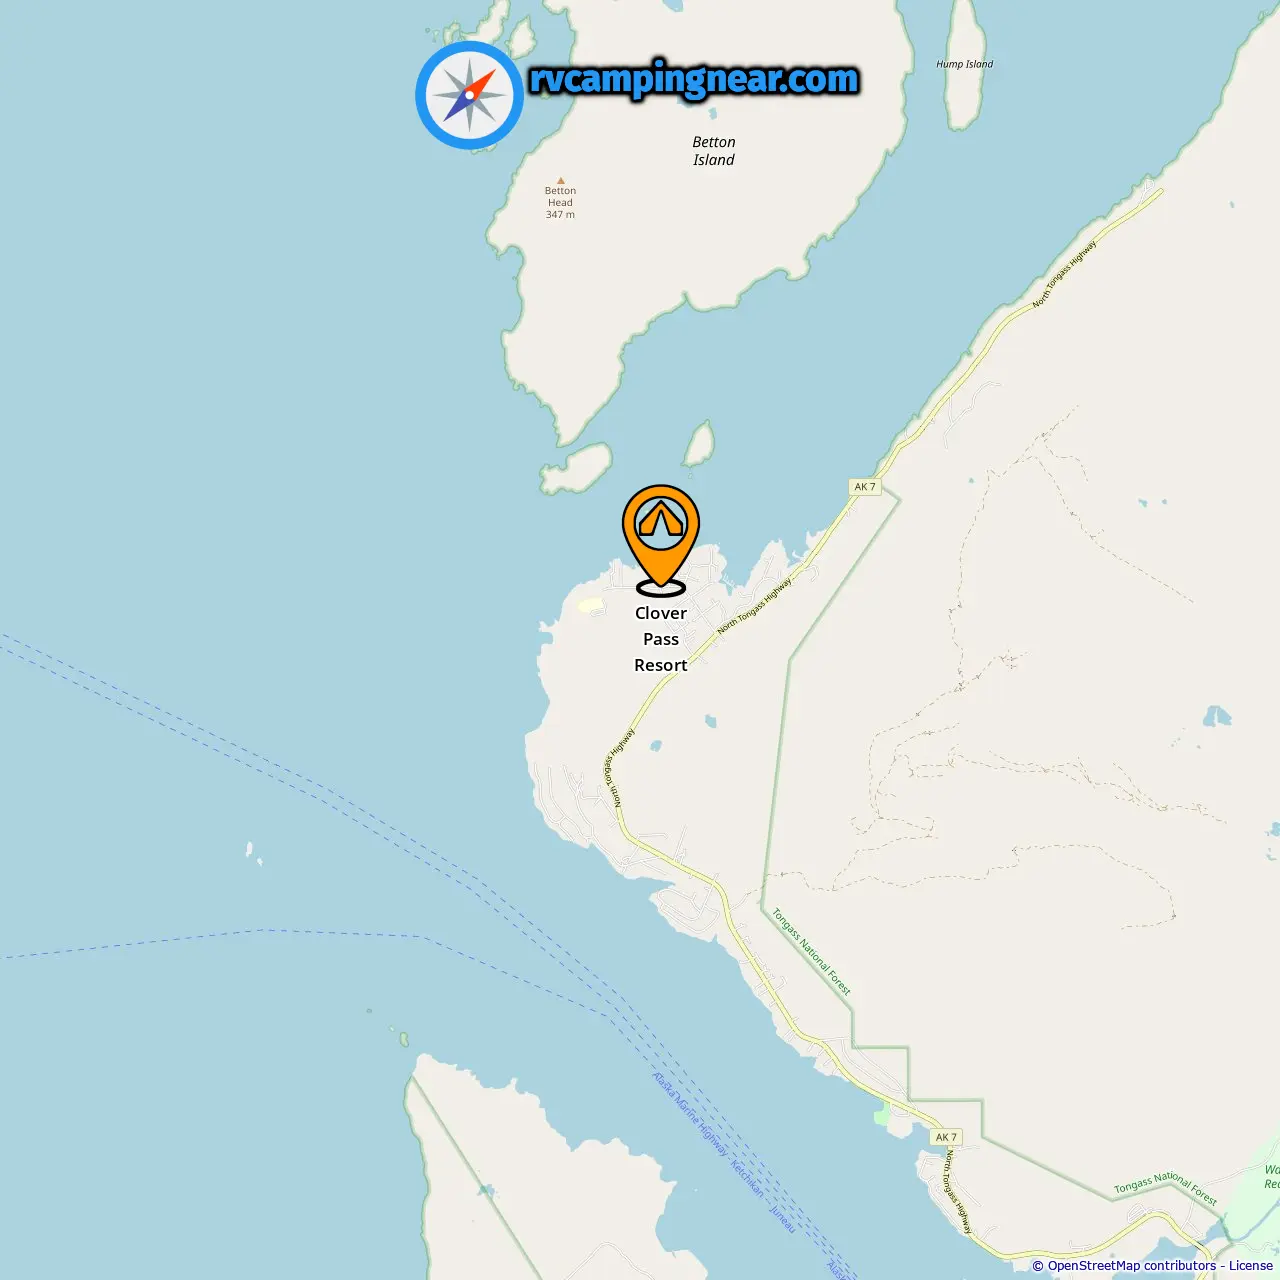Open the rvcampingnear.com site title
The height and width of the screenshot is (1280, 1280).
coord(694,80)
